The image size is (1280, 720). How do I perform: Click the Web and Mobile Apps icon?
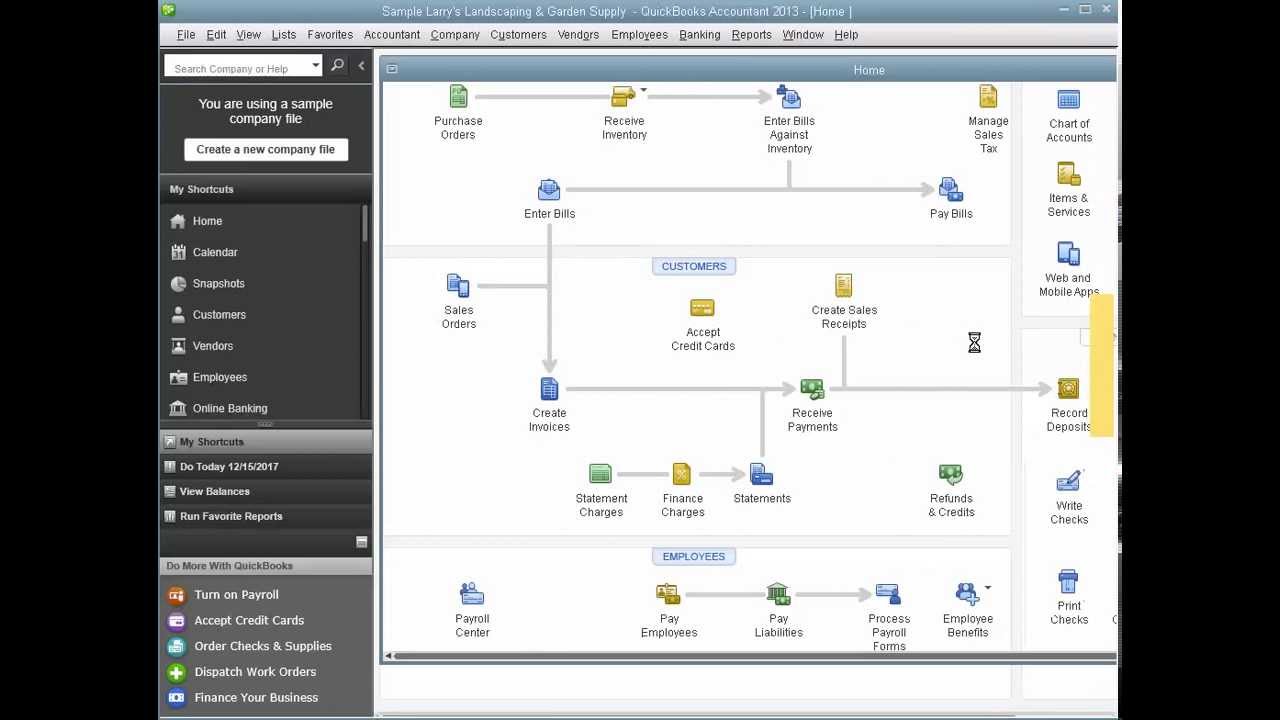(x=1068, y=254)
